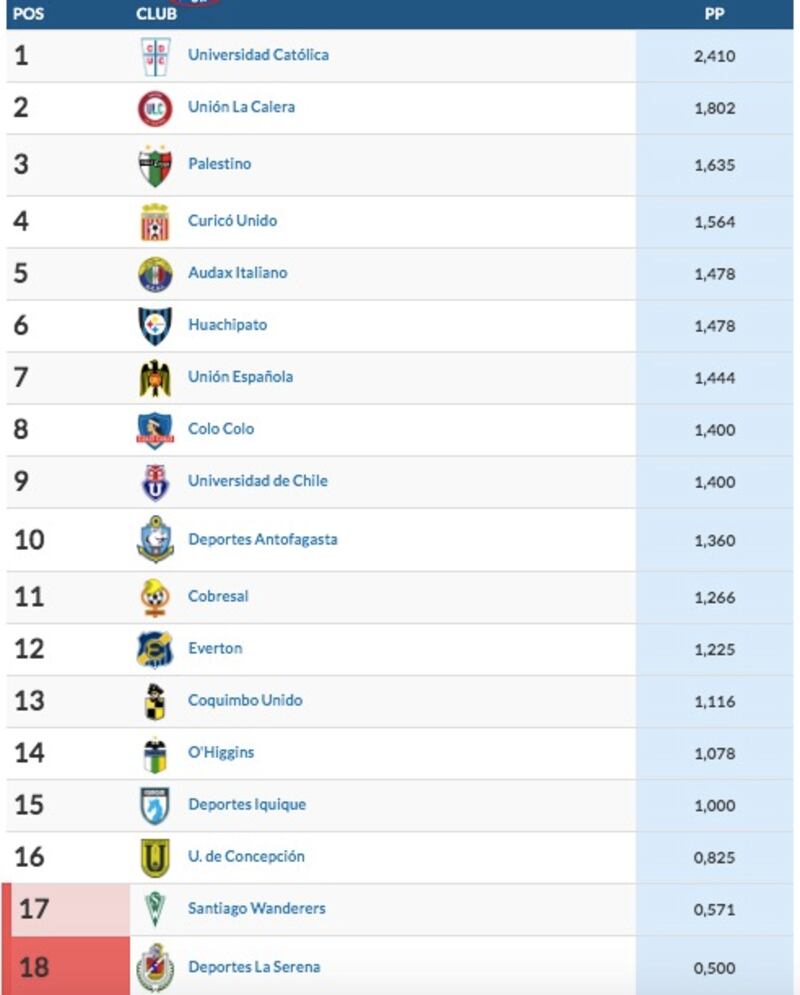Click the Colo Colo team crest
The height and width of the screenshot is (995, 800).
coord(155,430)
